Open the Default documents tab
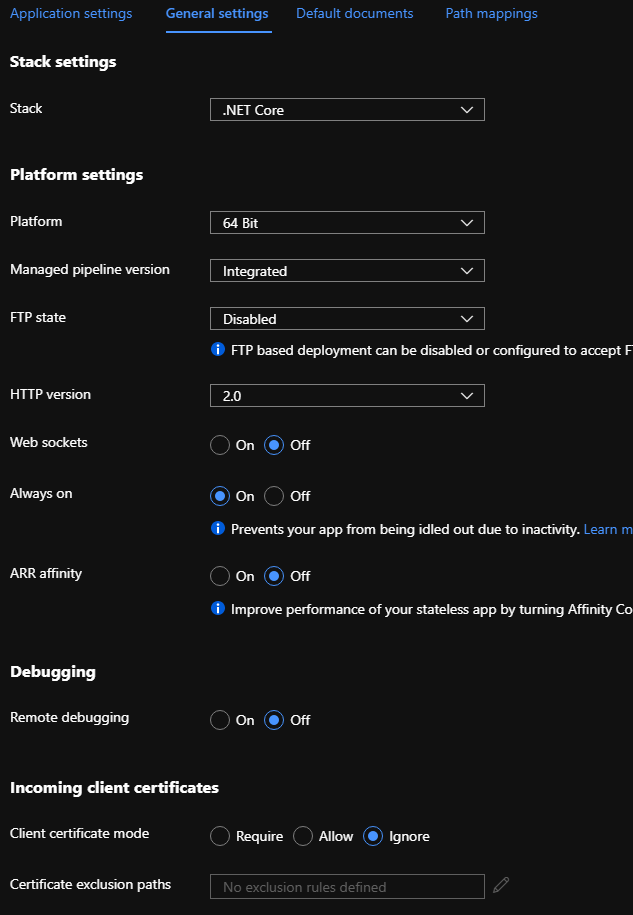Image resolution: width=633 pixels, height=915 pixels. 354,13
